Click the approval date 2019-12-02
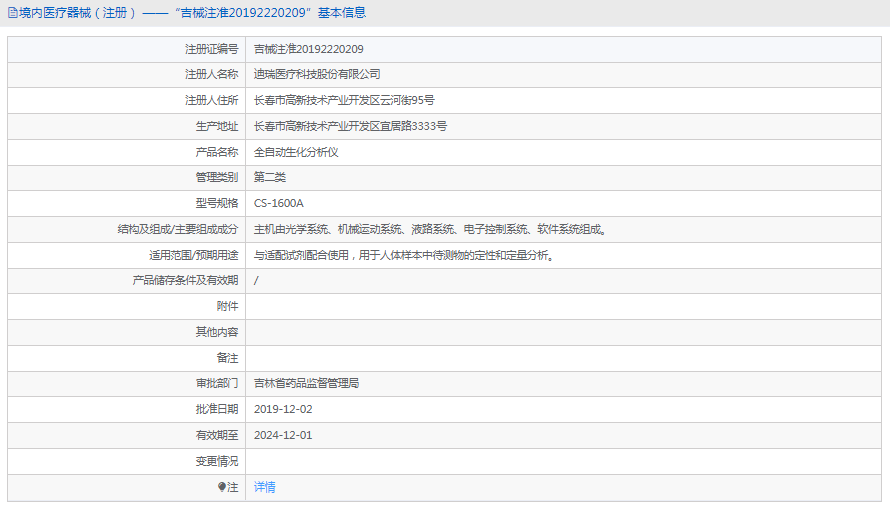 tap(283, 409)
